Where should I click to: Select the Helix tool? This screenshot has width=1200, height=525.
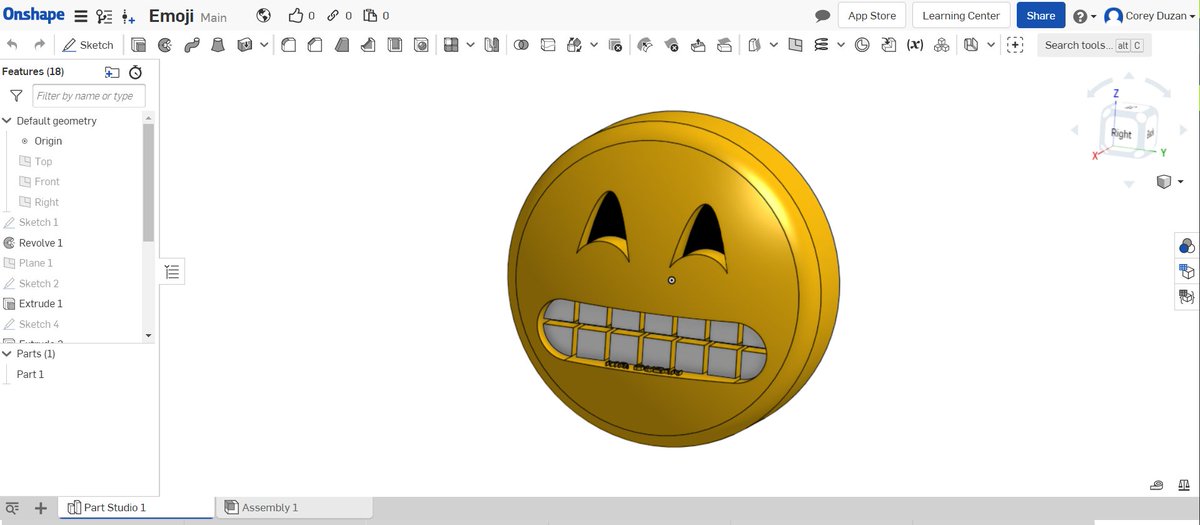pyautogui.click(x=821, y=45)
